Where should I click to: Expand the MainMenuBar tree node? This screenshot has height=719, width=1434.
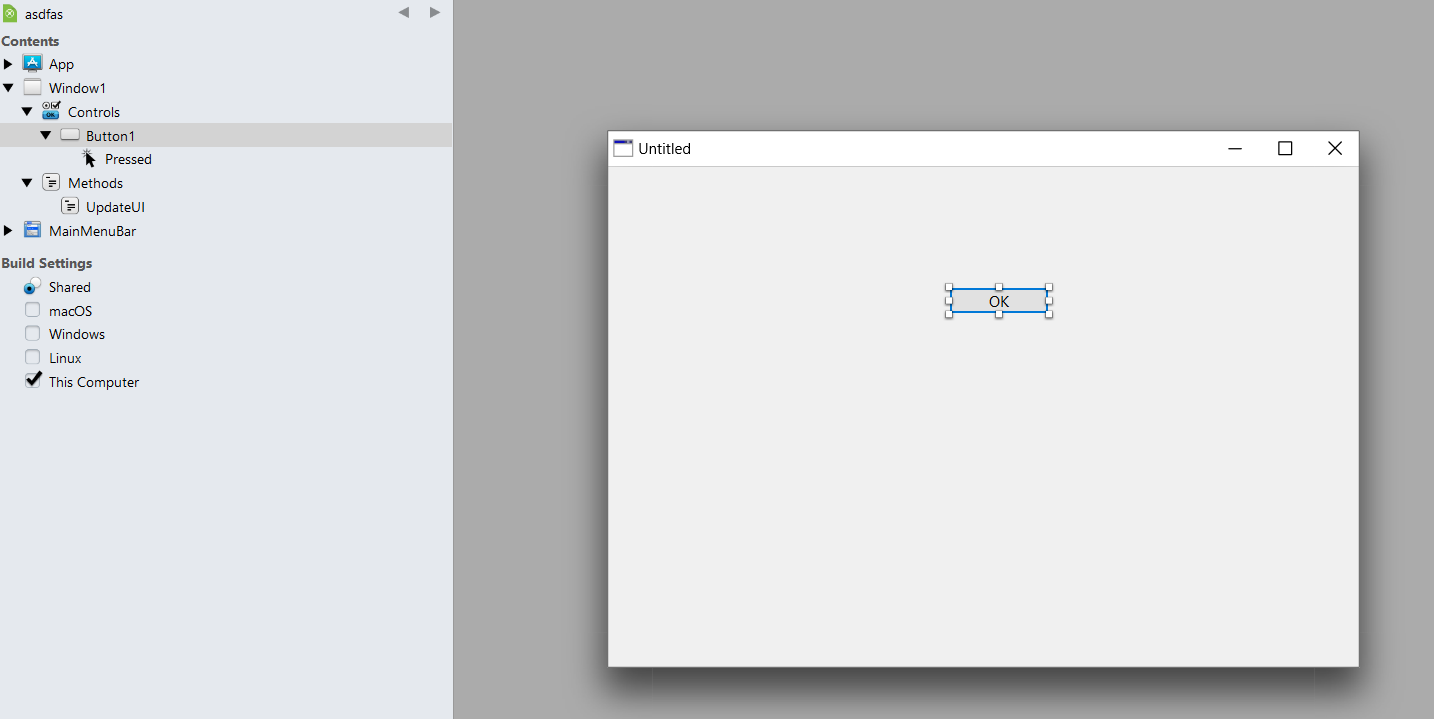click(8, 231)
